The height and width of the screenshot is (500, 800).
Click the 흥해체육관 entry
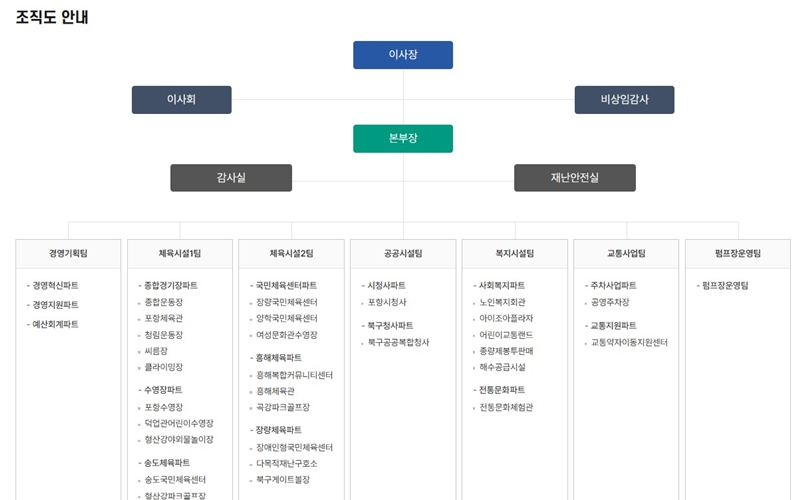click(x=275, y=391)
